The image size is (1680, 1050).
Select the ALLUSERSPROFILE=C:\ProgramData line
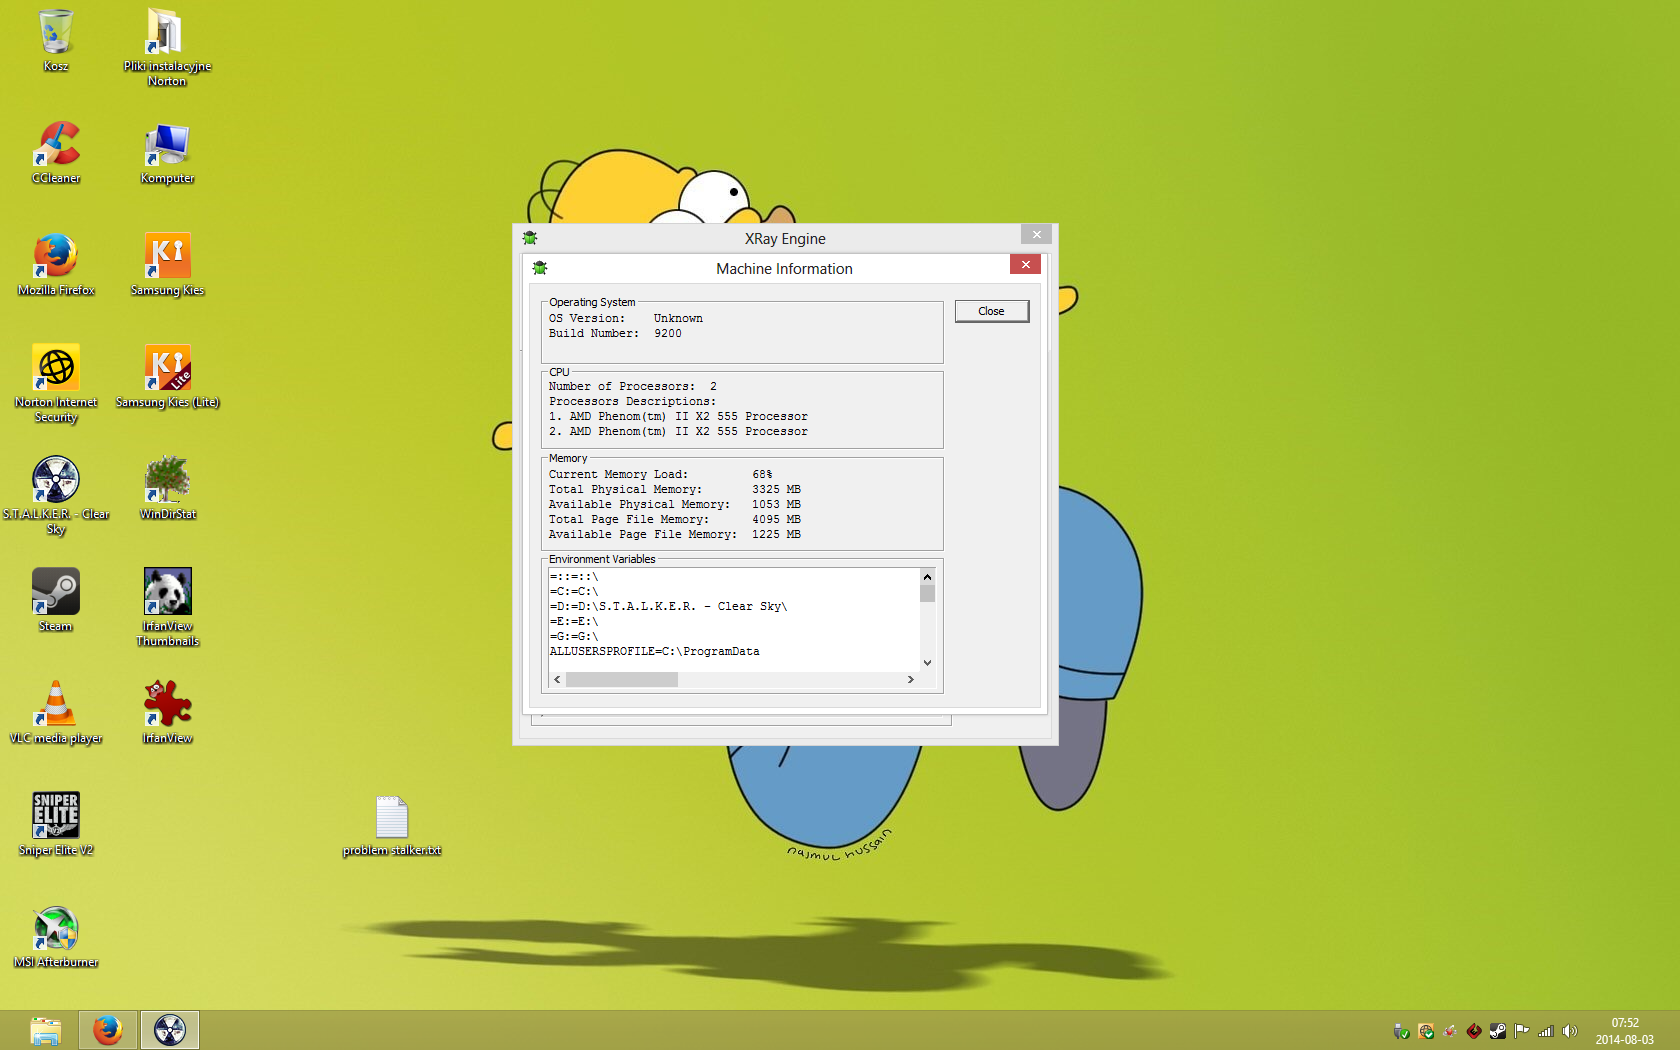(x=654, y=651)
